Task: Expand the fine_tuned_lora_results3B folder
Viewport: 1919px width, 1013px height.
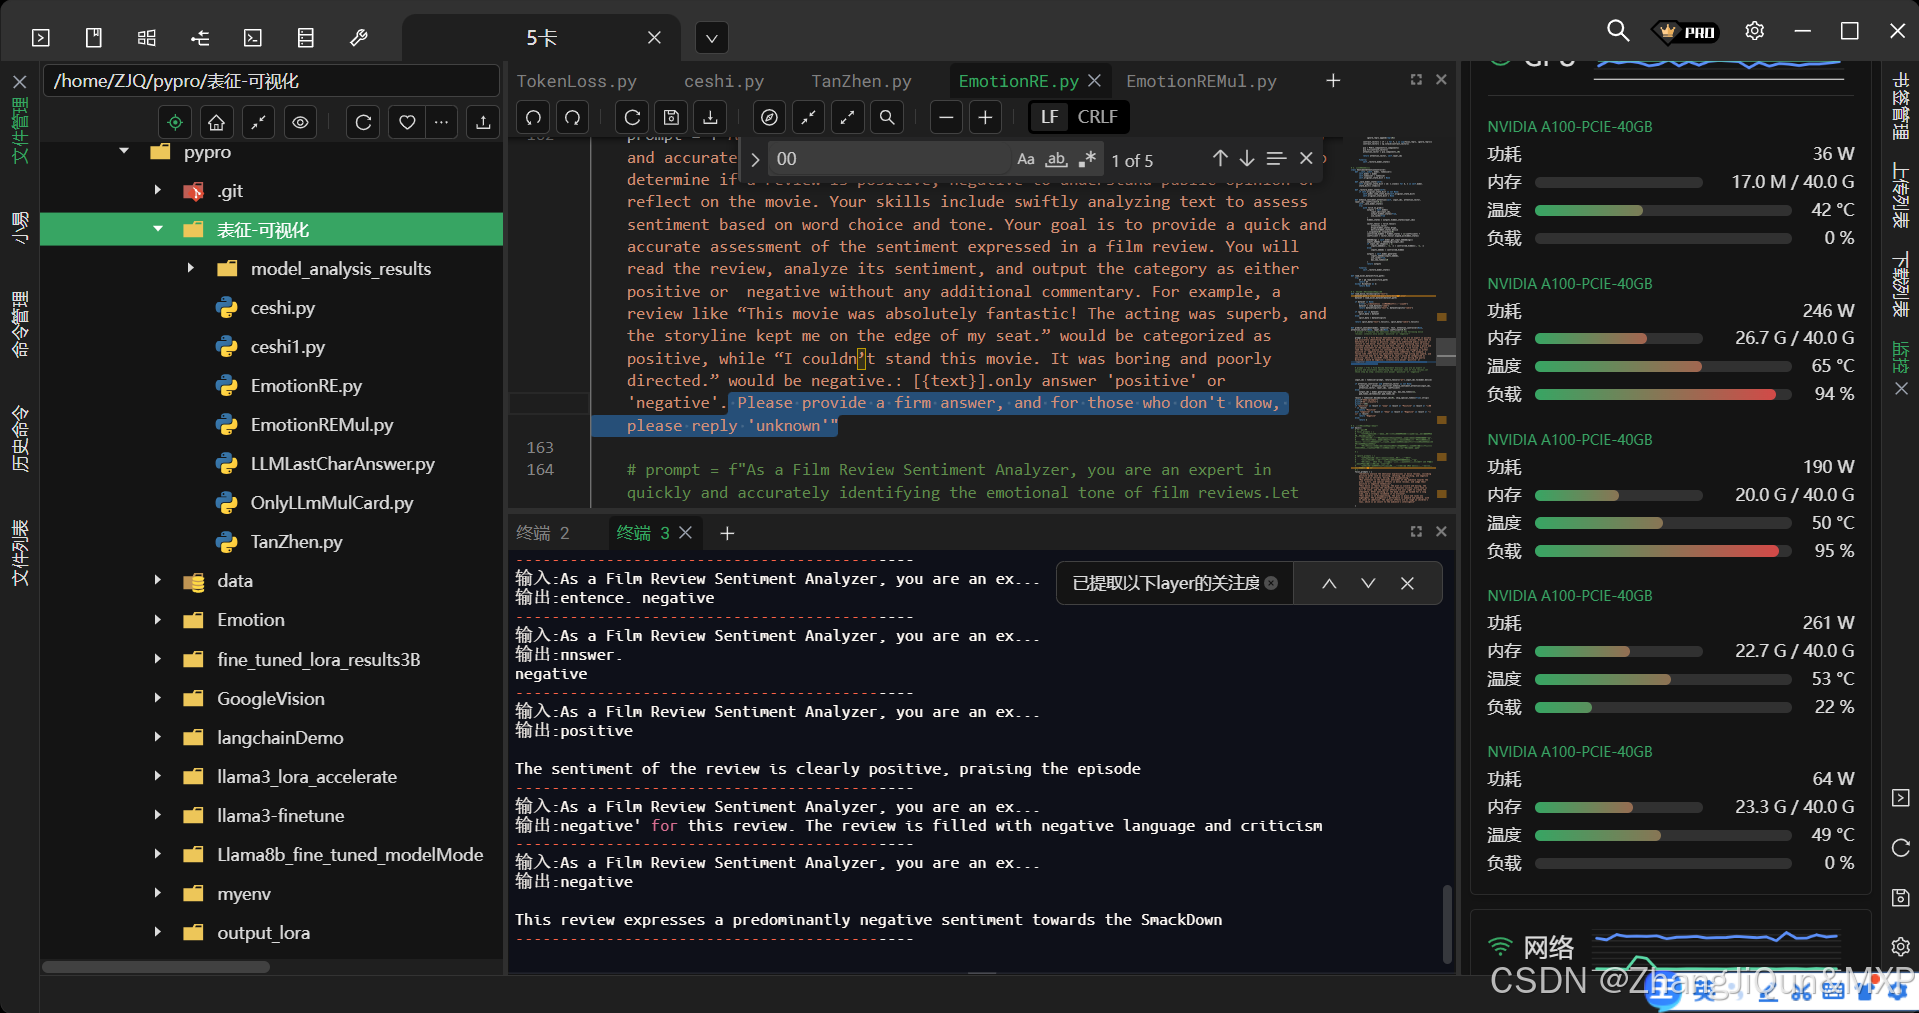Action: coord(158,659)
